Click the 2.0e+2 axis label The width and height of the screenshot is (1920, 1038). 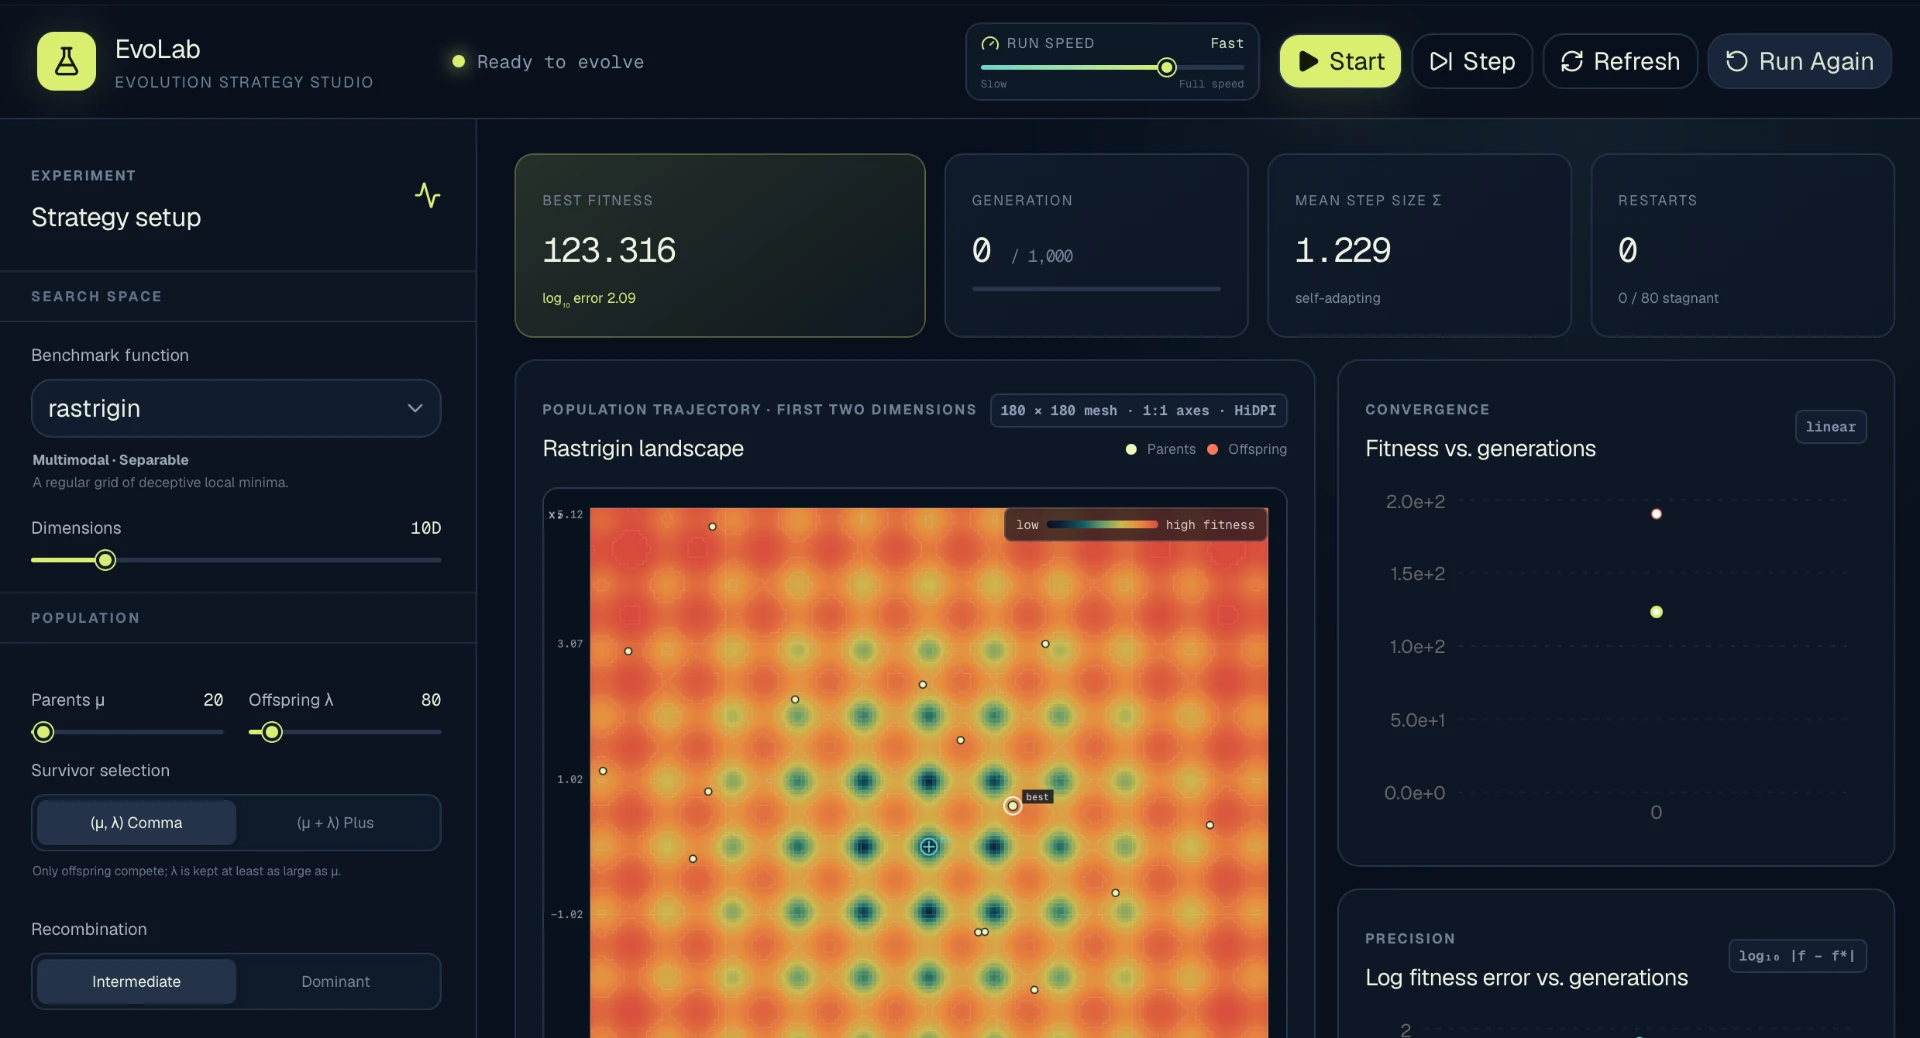click(1415, 502)
